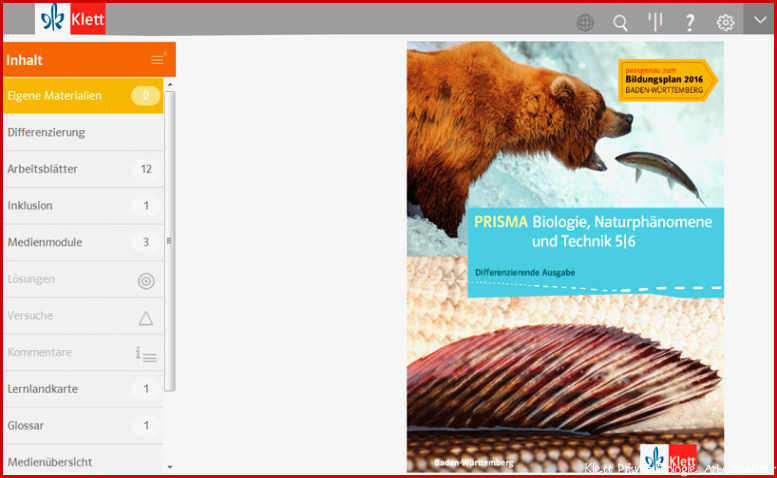The height and width of the screenshot is (478, 777).
Task: Open Kommentare entry
Action: pos(83,352)
